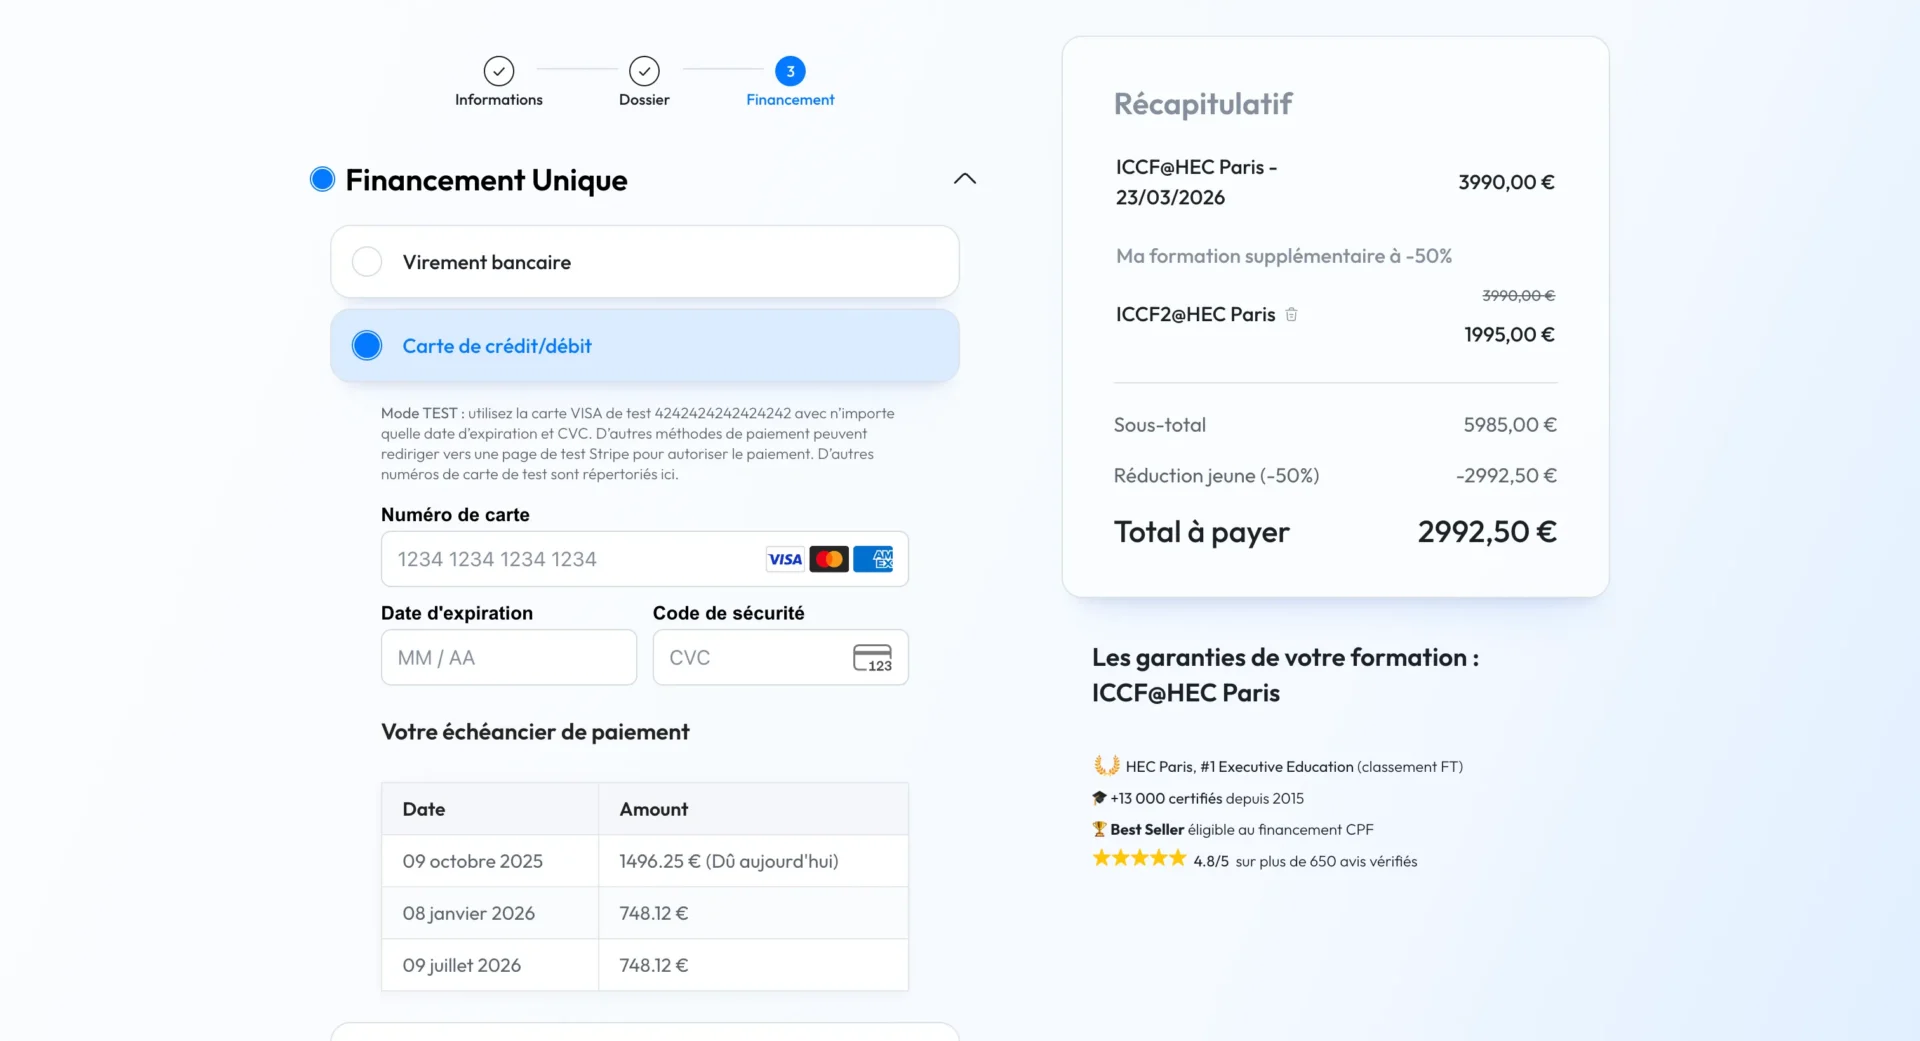Click the Numéro de carte label

tap(455, 515)
